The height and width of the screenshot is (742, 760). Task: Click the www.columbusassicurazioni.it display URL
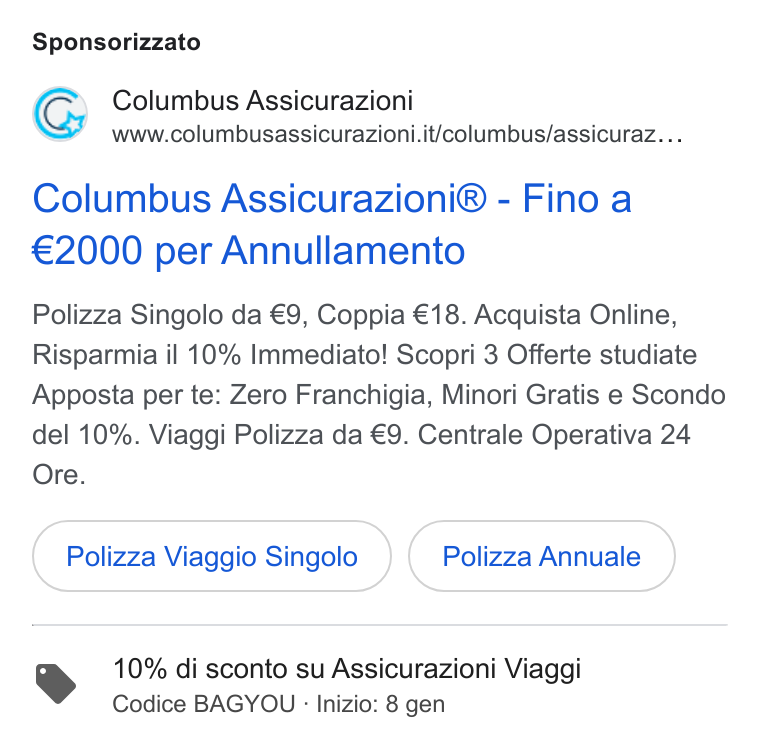click(397, 134)
